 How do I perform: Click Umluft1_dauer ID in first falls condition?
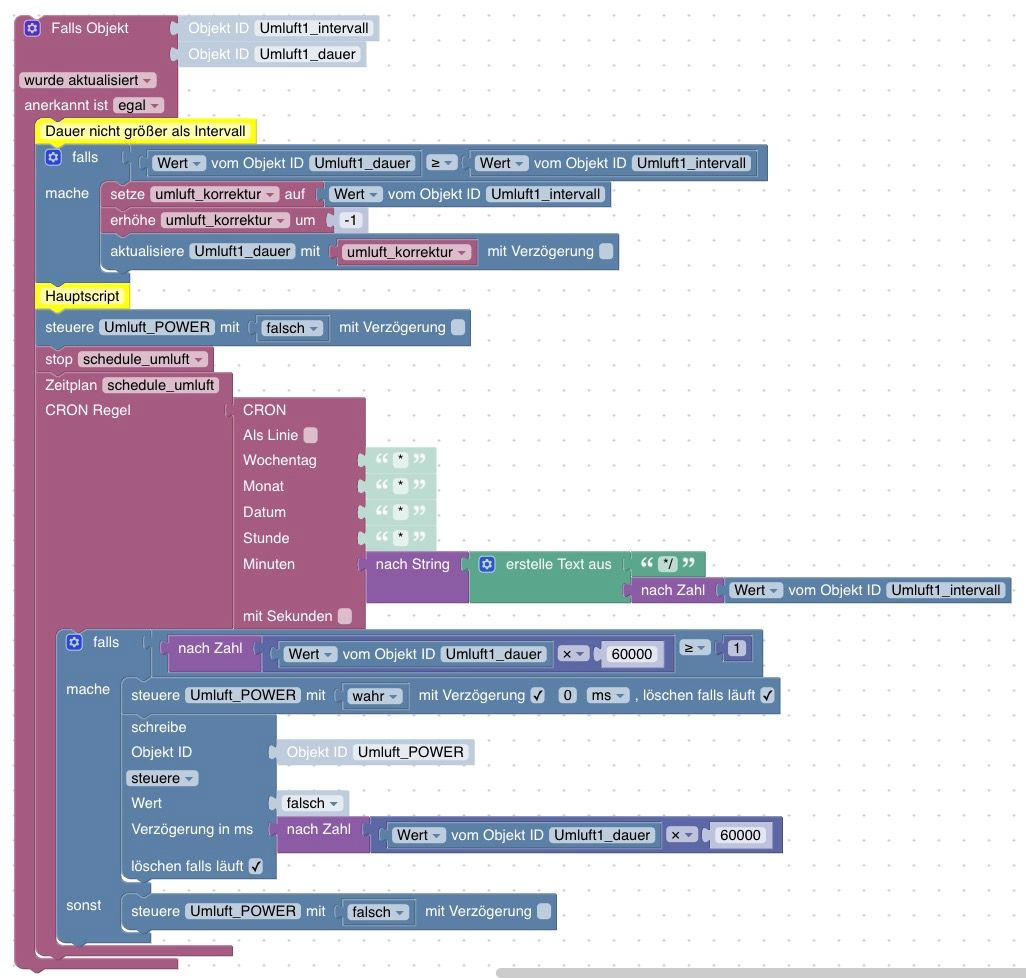pyautogui.click(x=363, y=163)
